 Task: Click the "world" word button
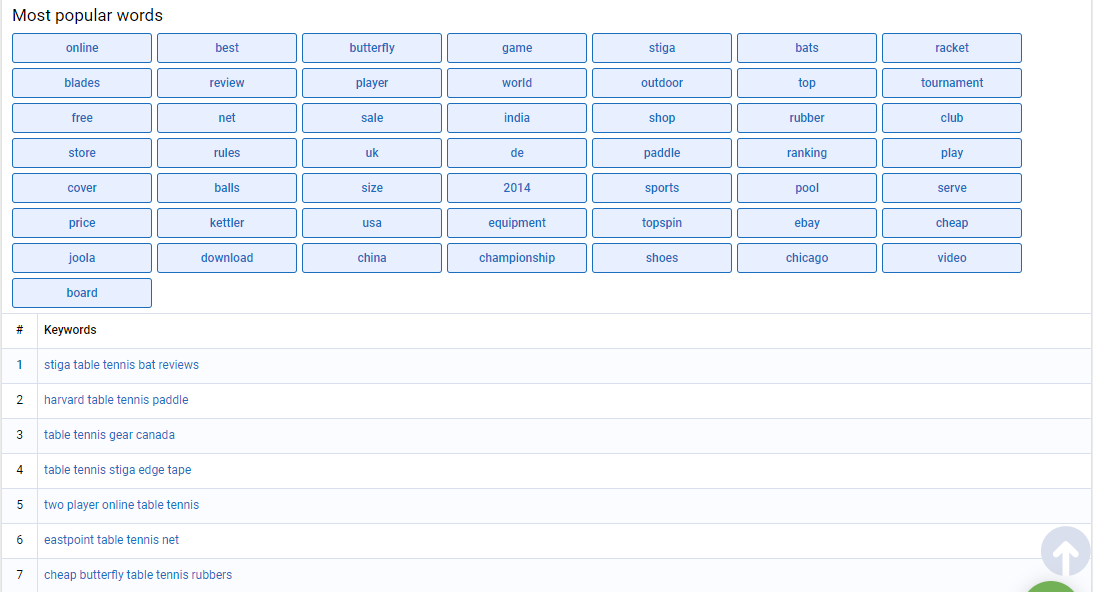(x=517, y=83)
